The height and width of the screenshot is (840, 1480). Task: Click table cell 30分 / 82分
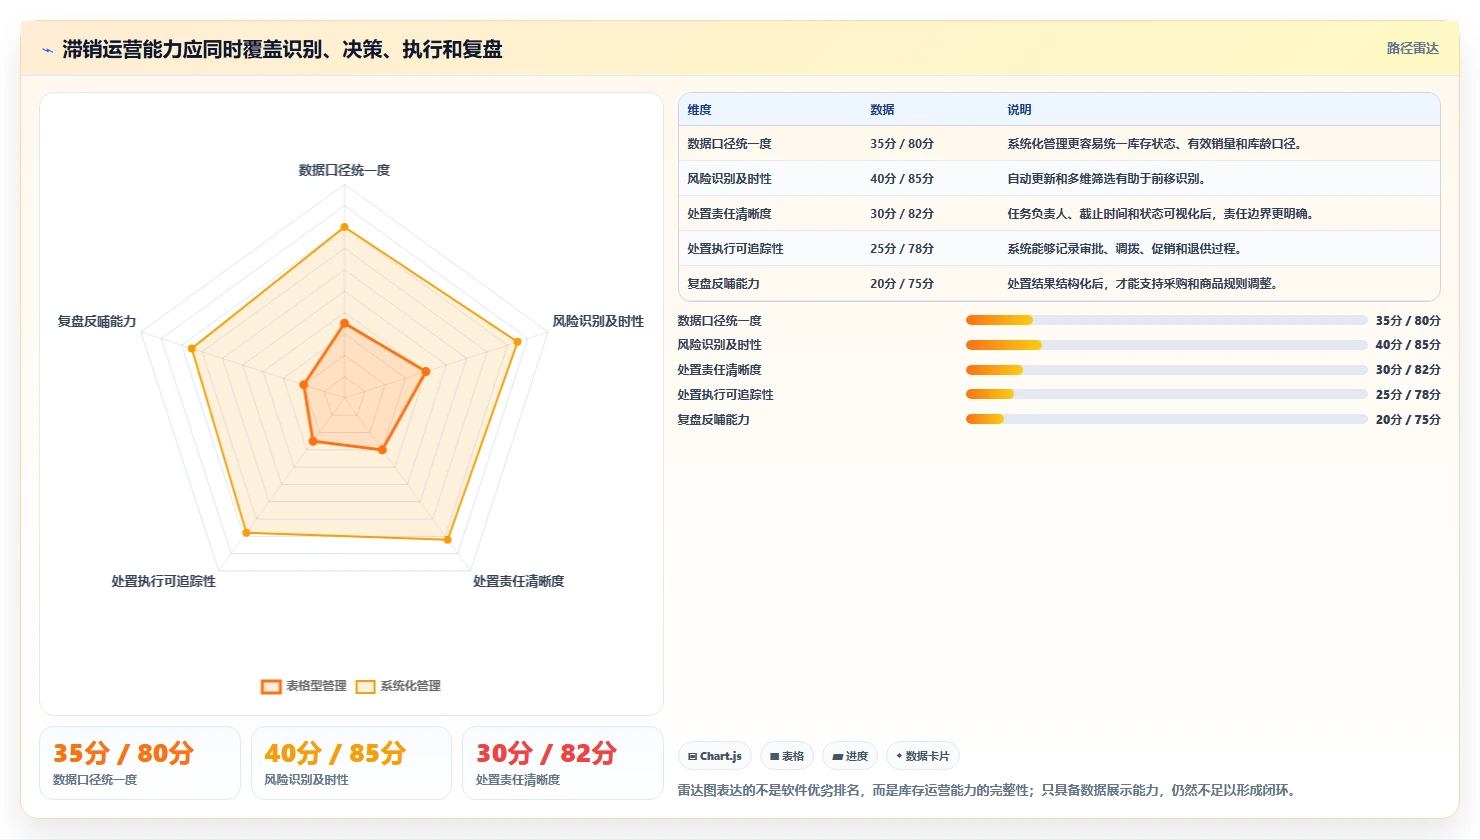pyautogui.click(x=902, y=214)
